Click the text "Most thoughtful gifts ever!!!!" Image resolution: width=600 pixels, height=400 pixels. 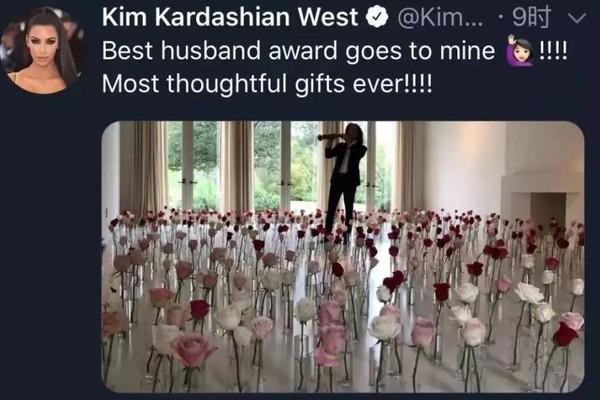click(x=267, y=83)
